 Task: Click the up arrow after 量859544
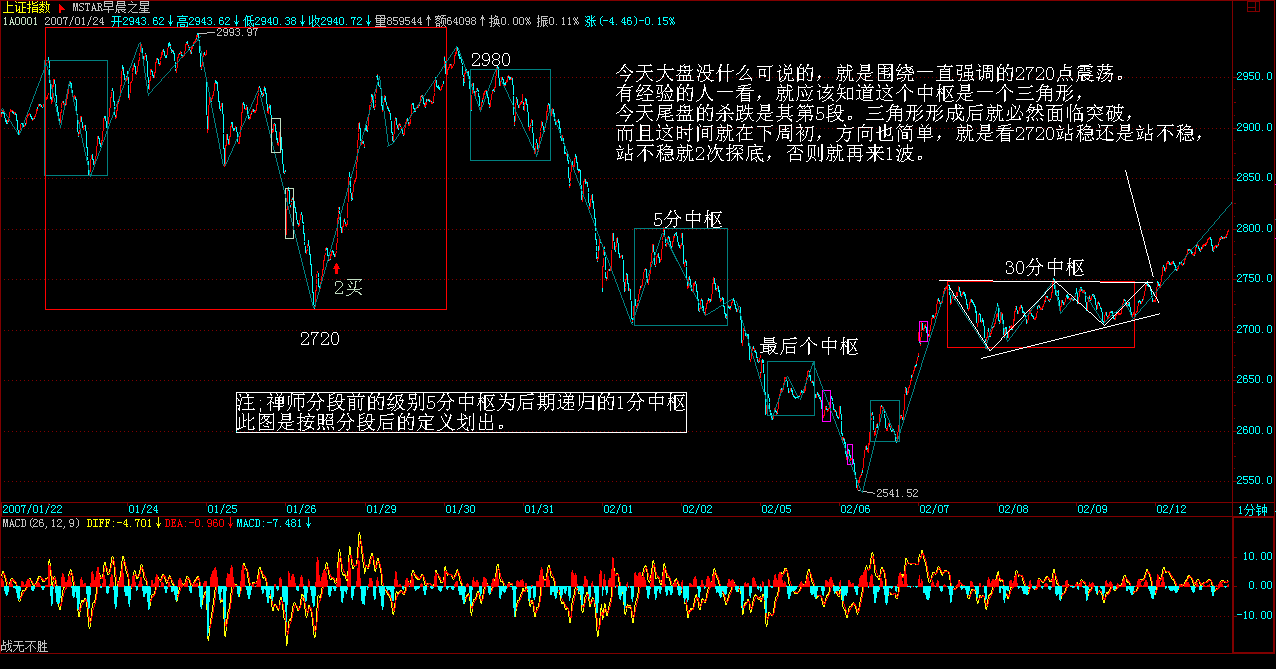[428, 21]
